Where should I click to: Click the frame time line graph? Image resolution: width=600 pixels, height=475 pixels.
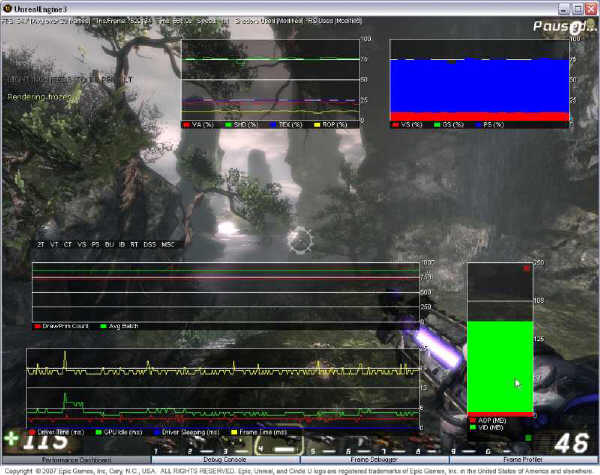(223, 388)
